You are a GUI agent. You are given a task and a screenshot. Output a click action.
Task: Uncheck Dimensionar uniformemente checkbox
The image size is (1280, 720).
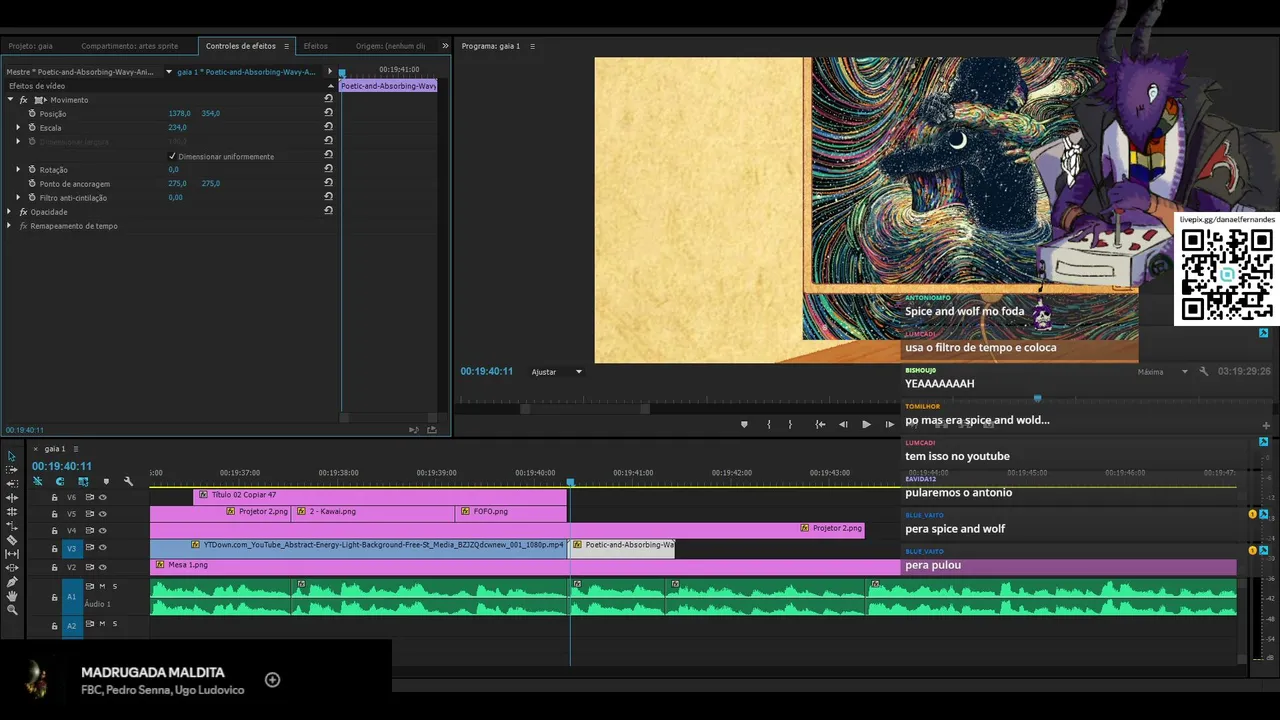tap(172, 156)
